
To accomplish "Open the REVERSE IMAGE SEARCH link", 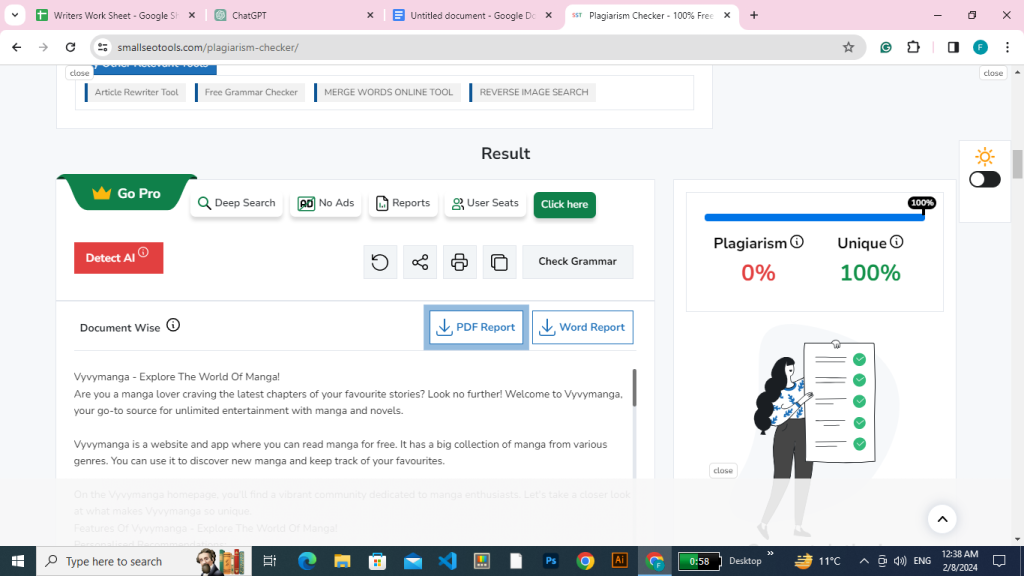I will point(534,92).
